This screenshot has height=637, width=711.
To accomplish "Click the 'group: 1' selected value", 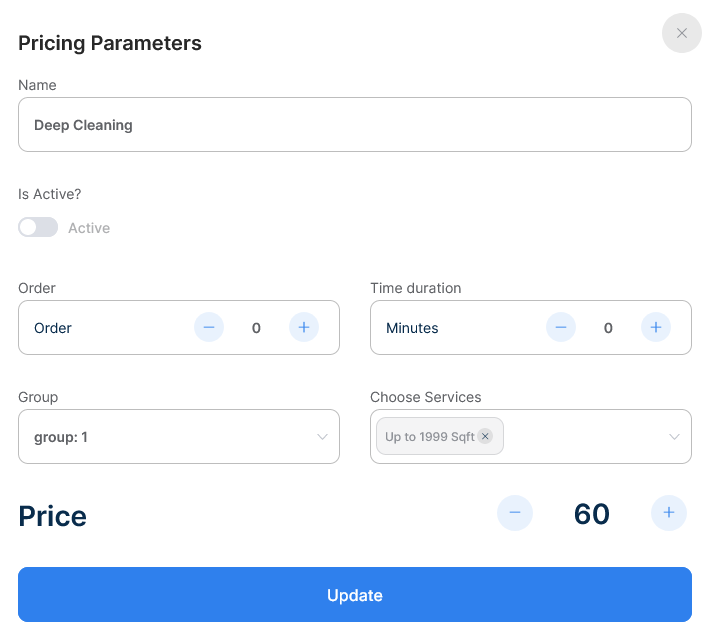I will tap(61, 437).
